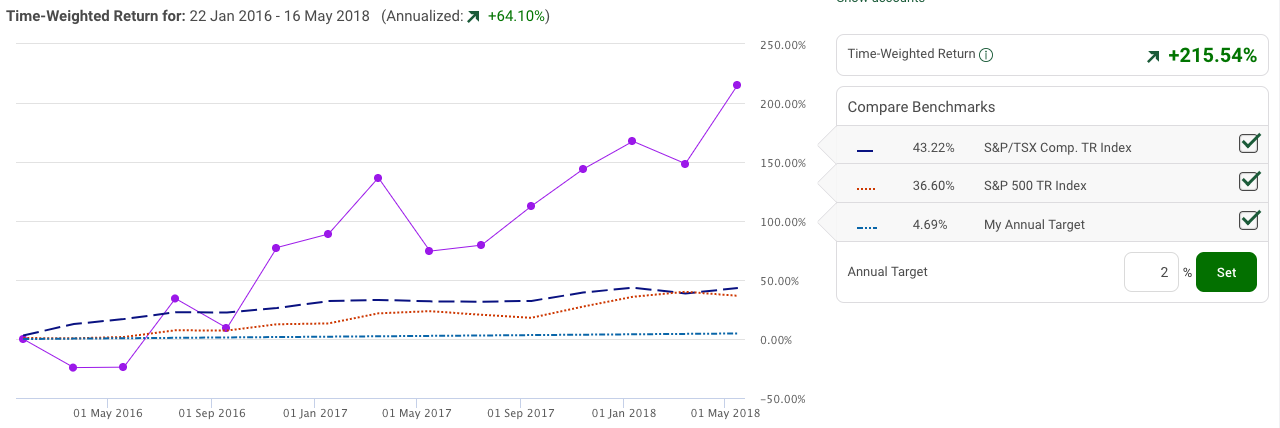This screenshot has width=1280, height=428.
Task: Click the Annual Target label text
Action: point(887,271)
